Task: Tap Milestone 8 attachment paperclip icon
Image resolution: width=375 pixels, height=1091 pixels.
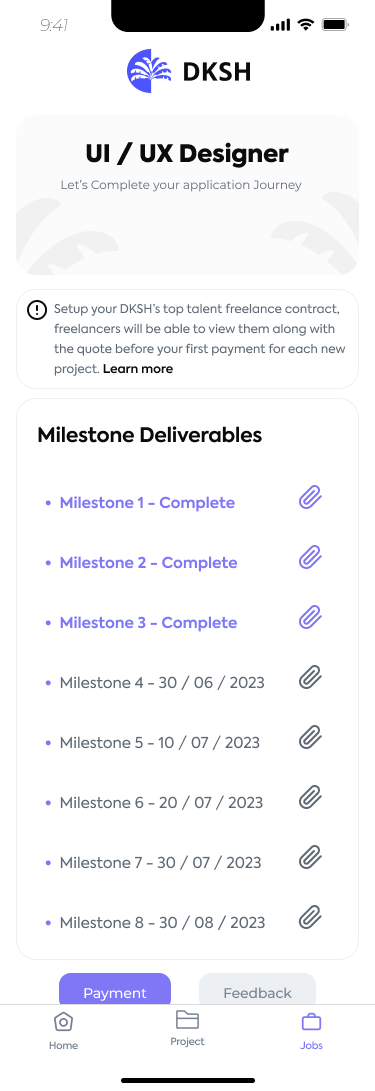Action: point(310,917)
